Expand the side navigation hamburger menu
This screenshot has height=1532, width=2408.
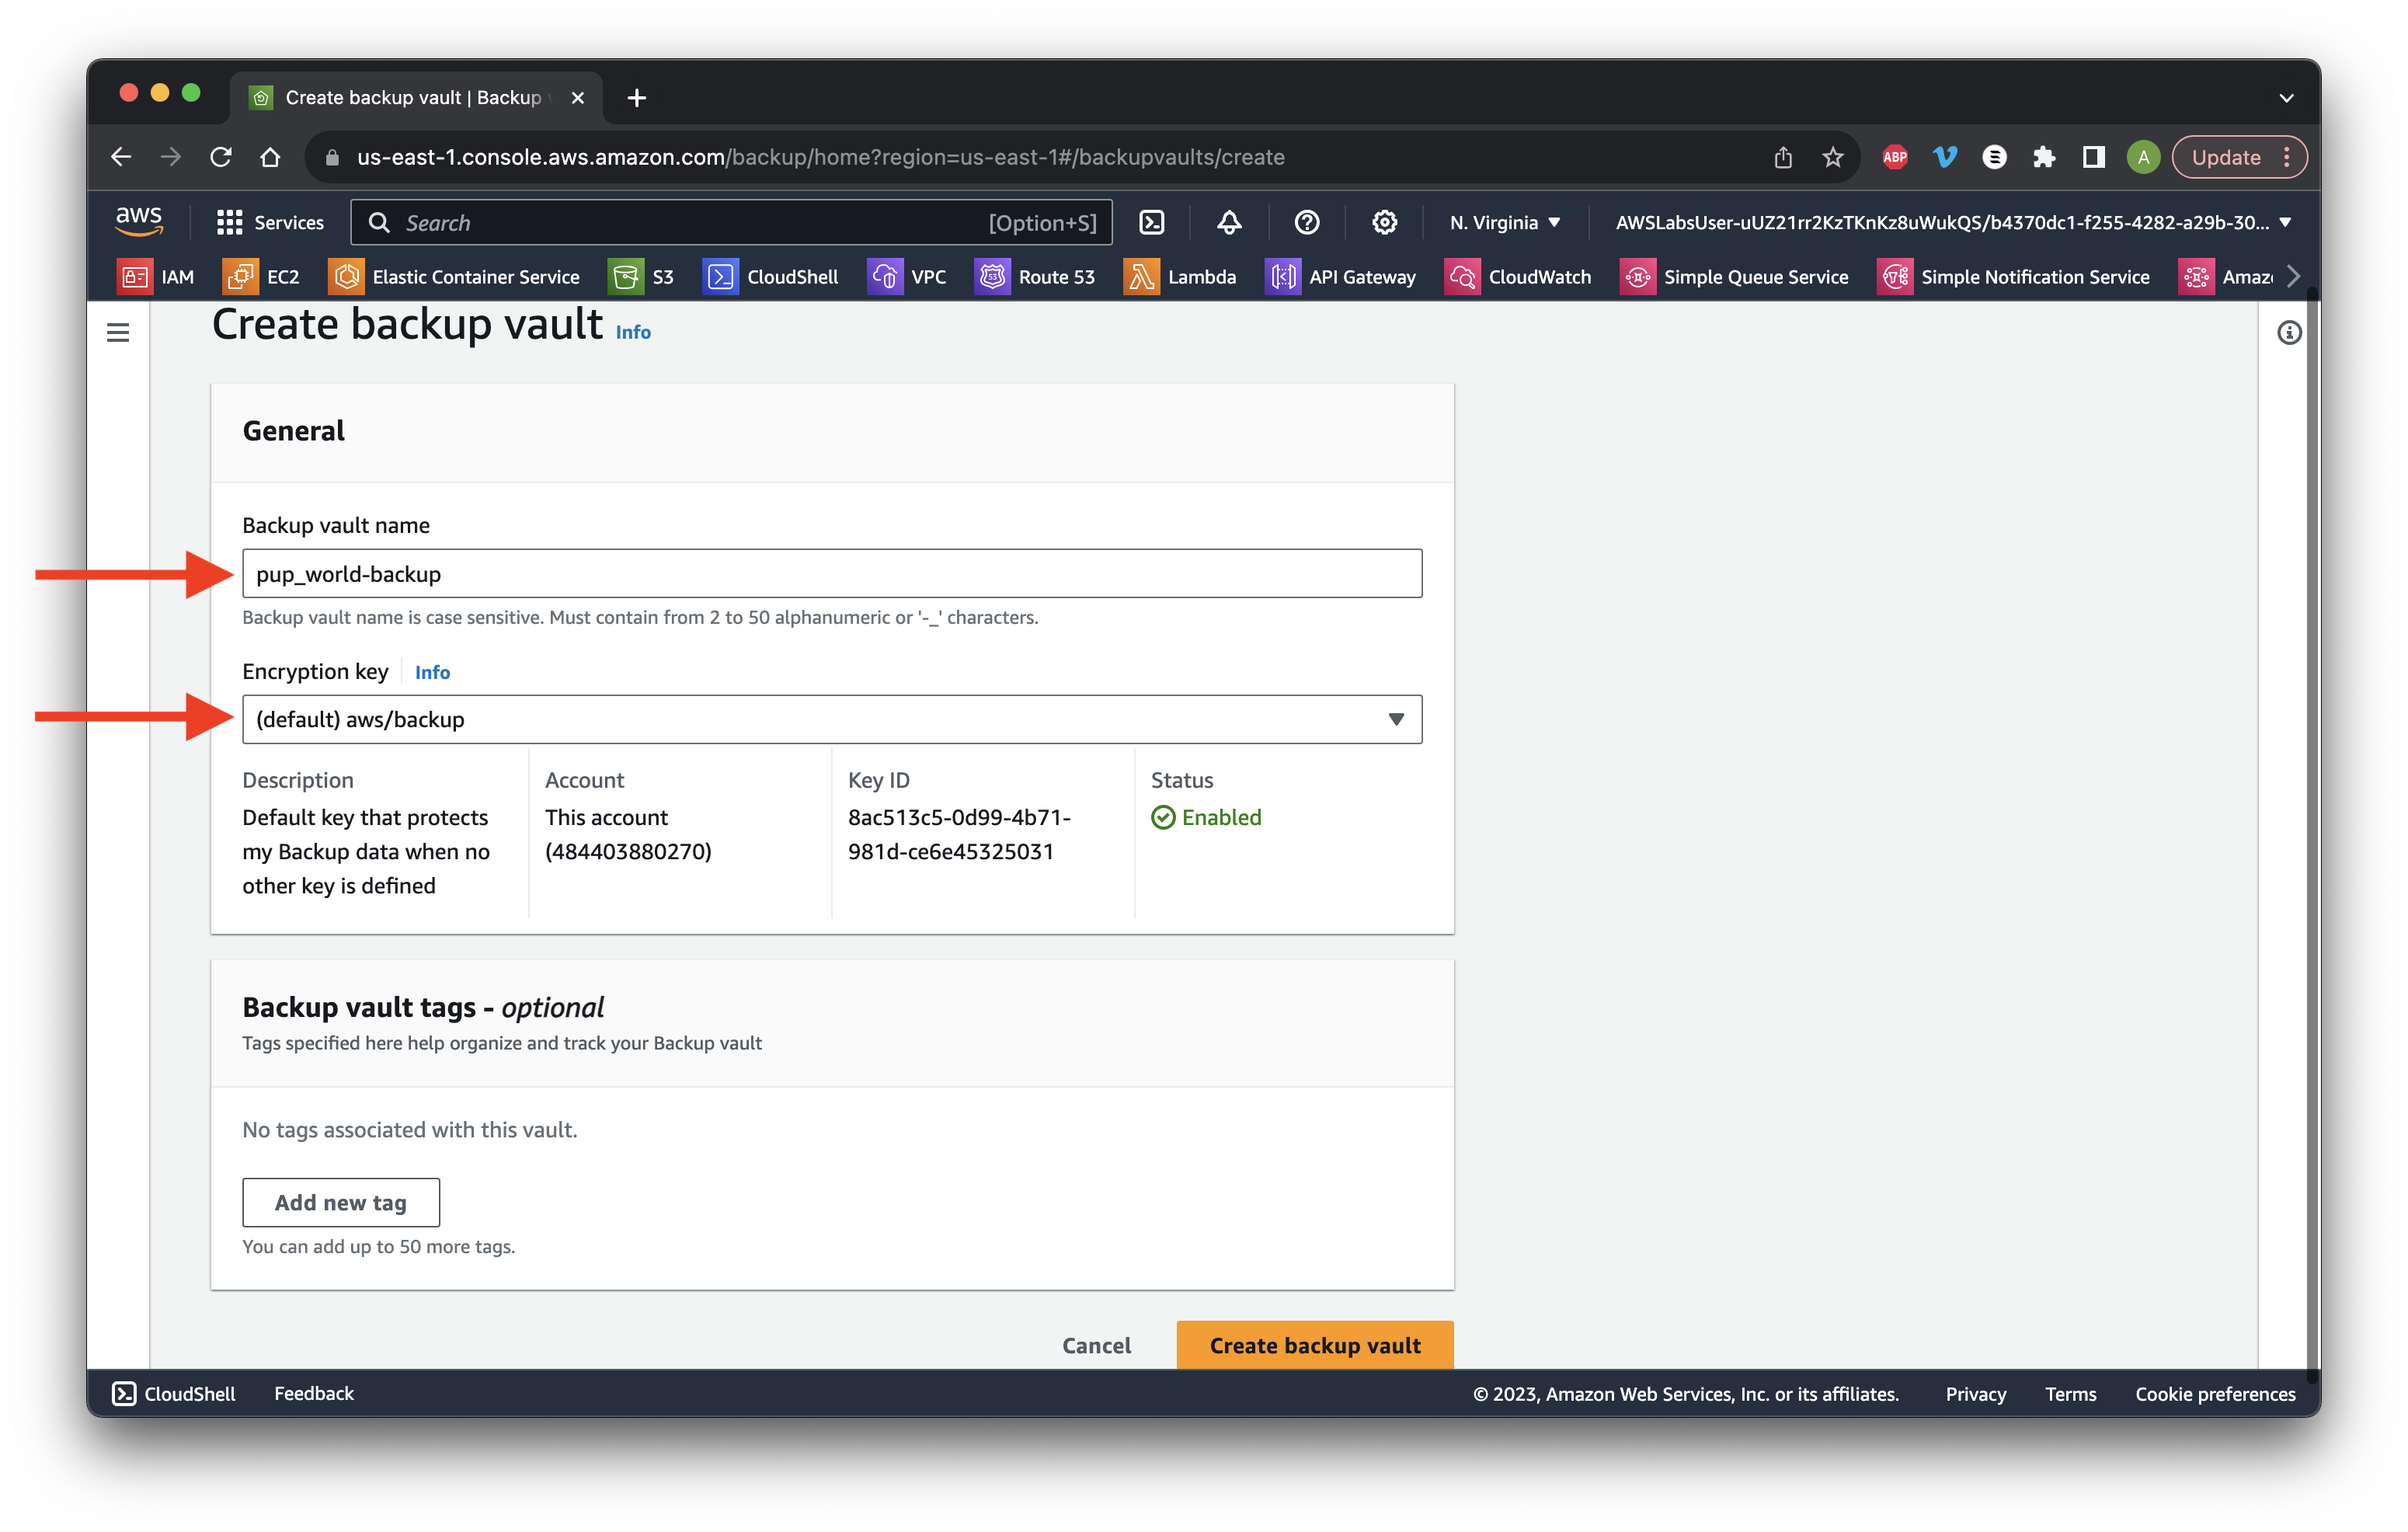tap(118, 332)
